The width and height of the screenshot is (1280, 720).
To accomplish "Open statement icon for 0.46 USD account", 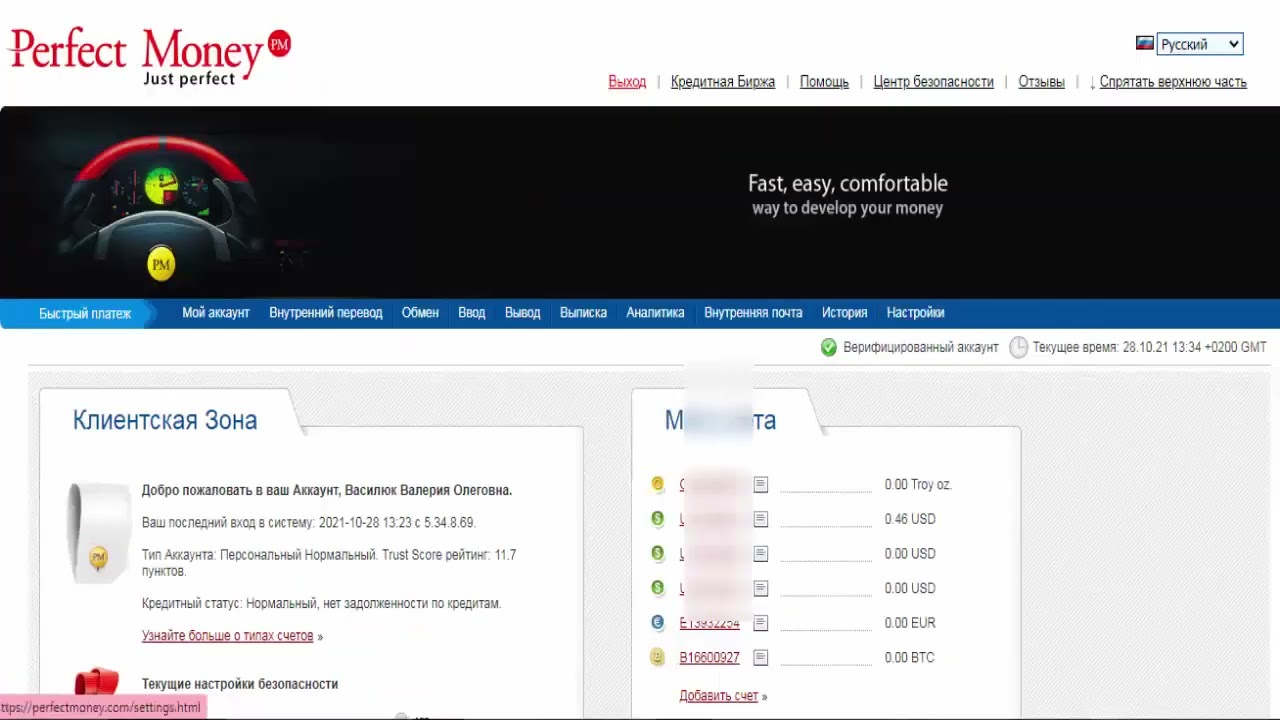I will [x=761, y=519].
